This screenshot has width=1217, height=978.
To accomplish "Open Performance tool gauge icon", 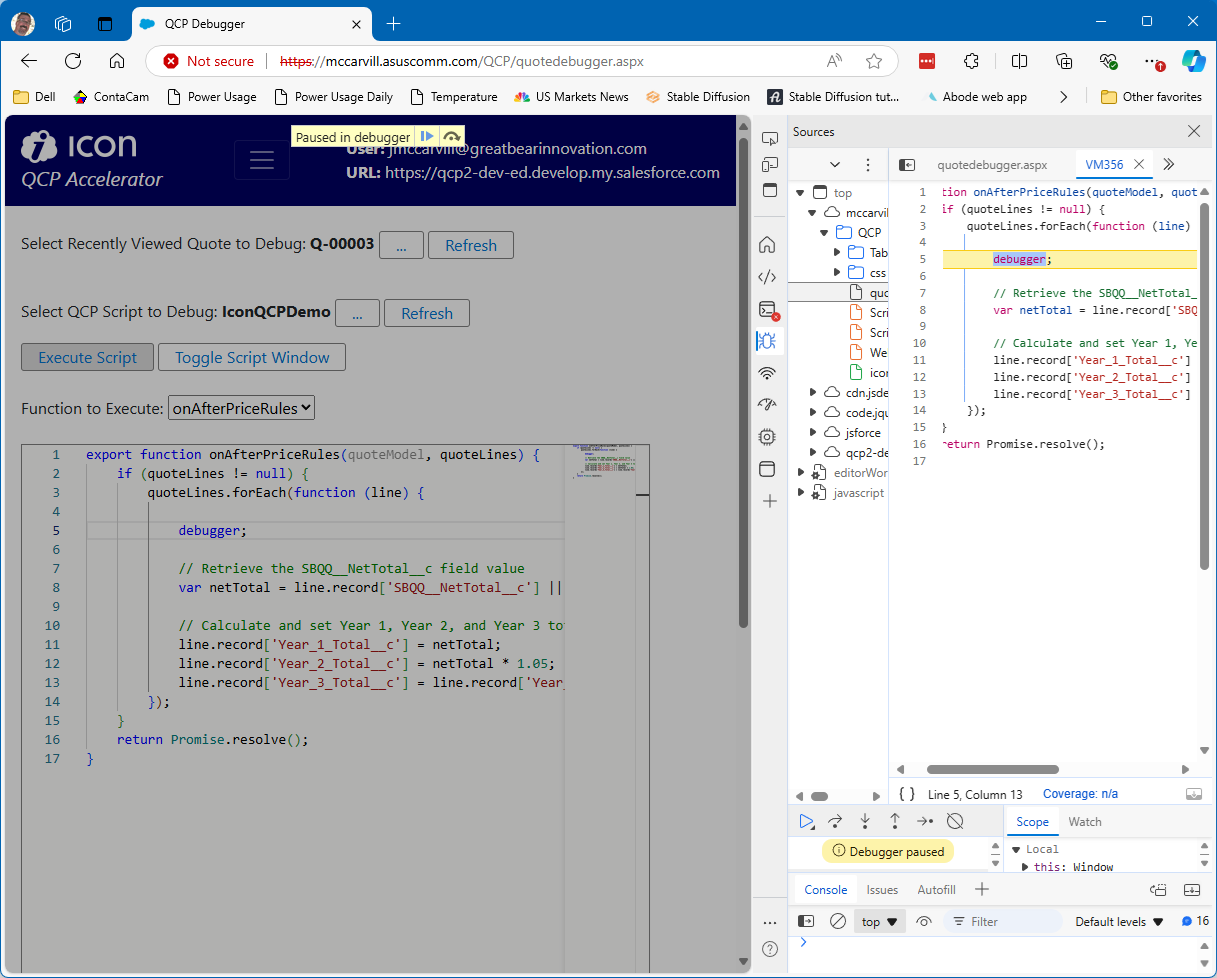I will coord(768,405).
